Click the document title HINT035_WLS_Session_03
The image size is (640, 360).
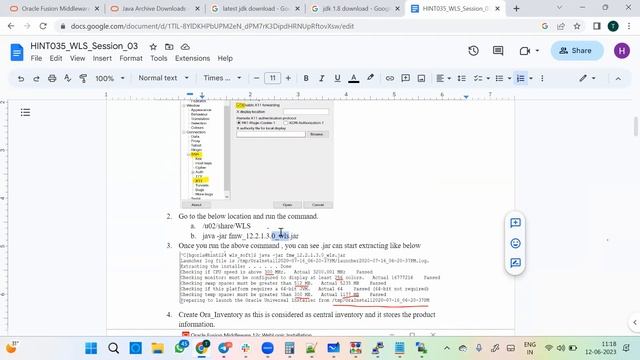[x=84, y=46]
